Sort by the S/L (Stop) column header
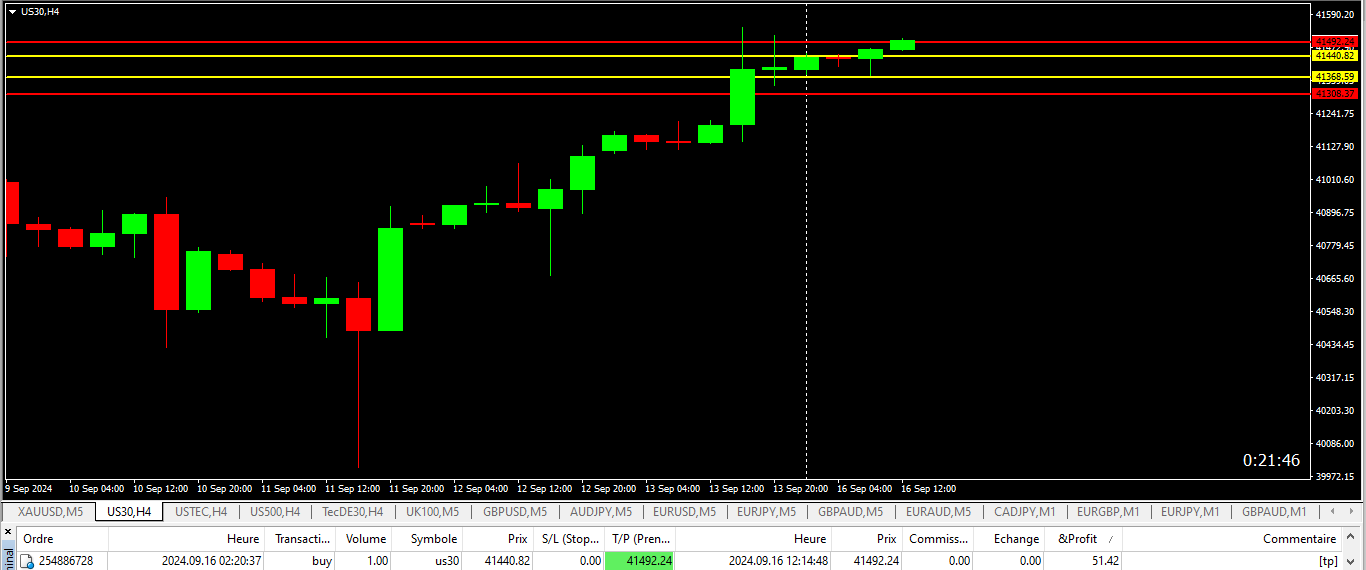Image resolution: width=1366 pixels, height=570 pixels. point(571,538)
